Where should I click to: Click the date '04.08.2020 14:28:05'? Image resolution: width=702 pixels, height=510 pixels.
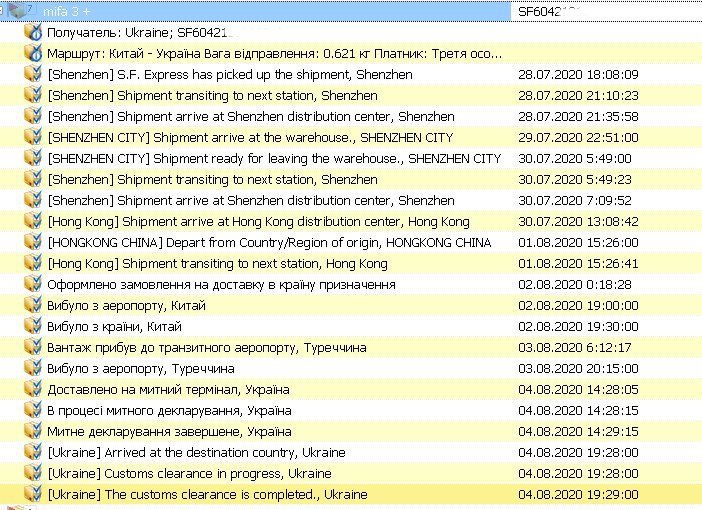[578, 390]
